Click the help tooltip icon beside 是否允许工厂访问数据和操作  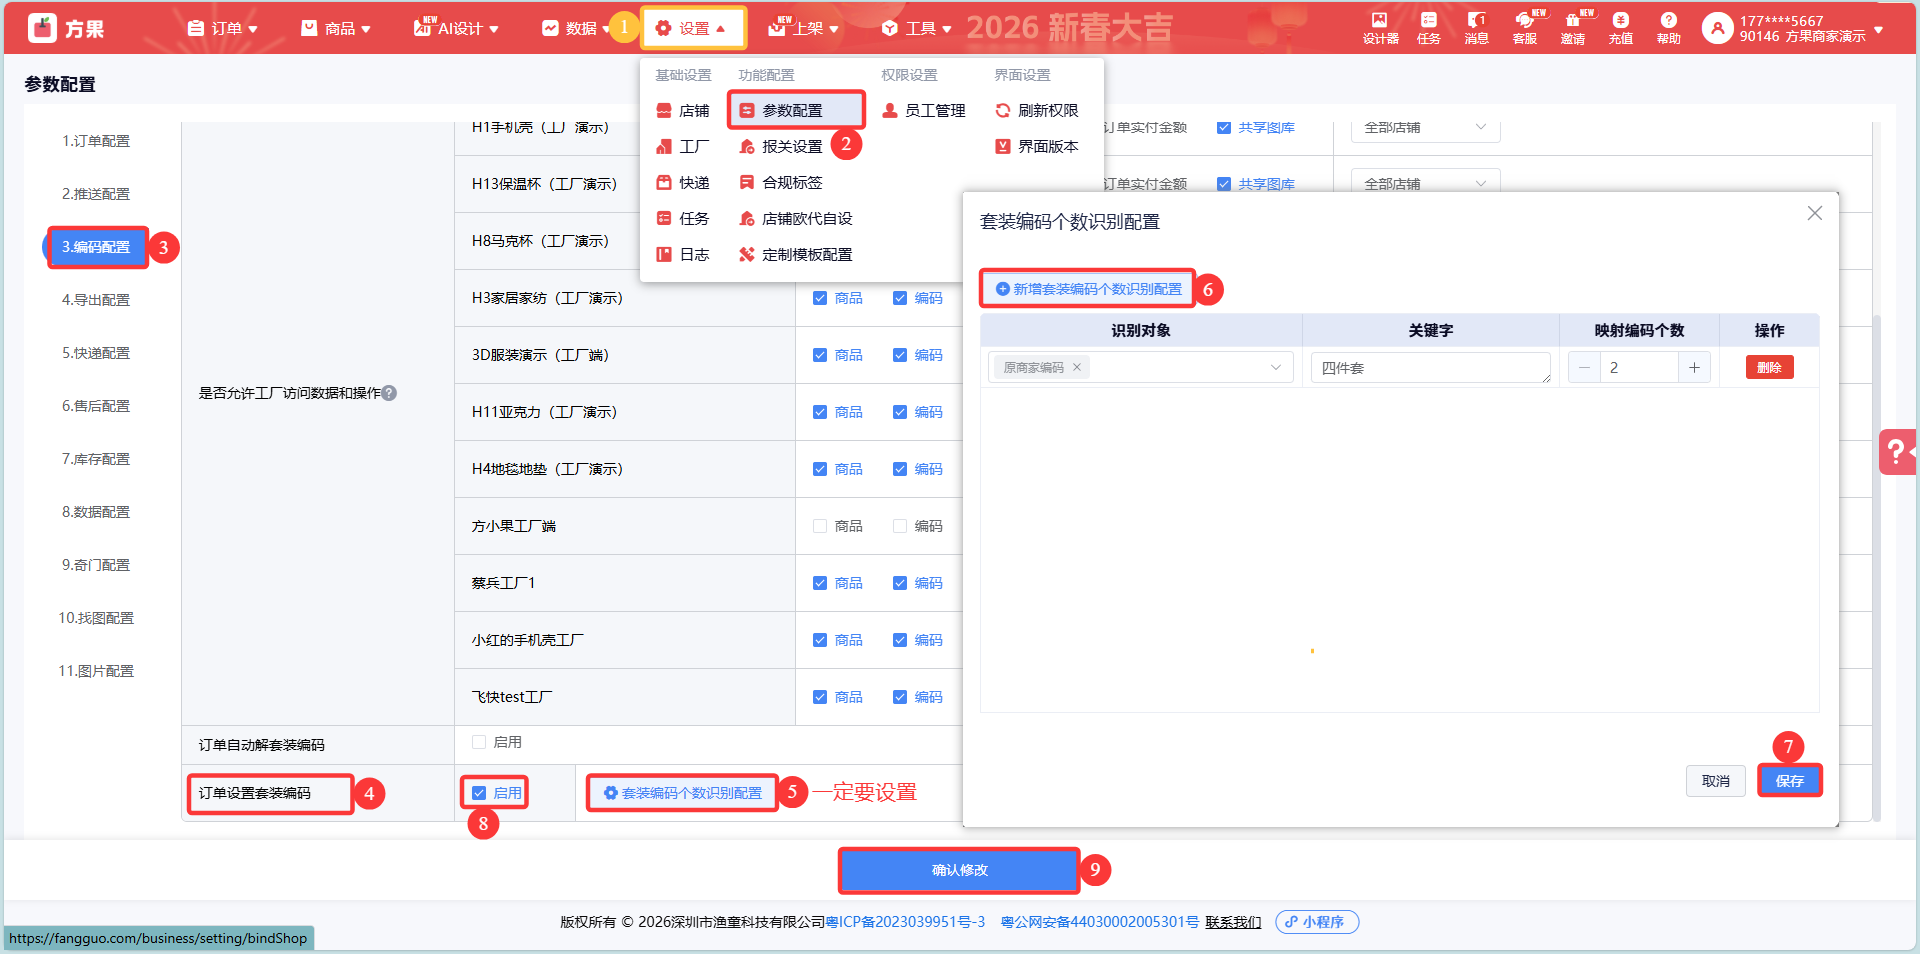(x=390, y=393)
